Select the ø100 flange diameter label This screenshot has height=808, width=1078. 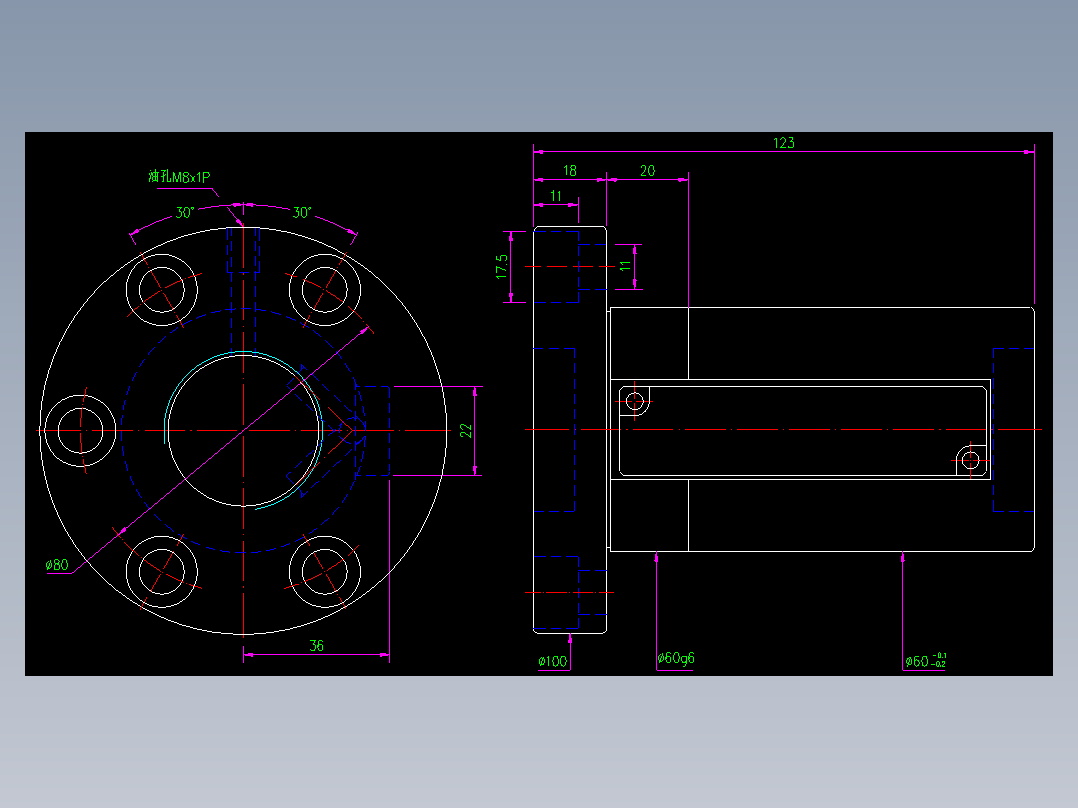point(553,662)
